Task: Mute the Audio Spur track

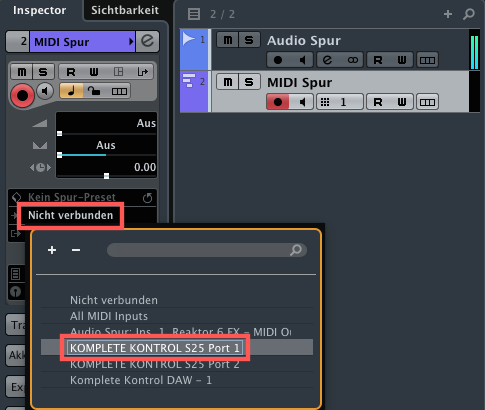Action: click(227, 40)
